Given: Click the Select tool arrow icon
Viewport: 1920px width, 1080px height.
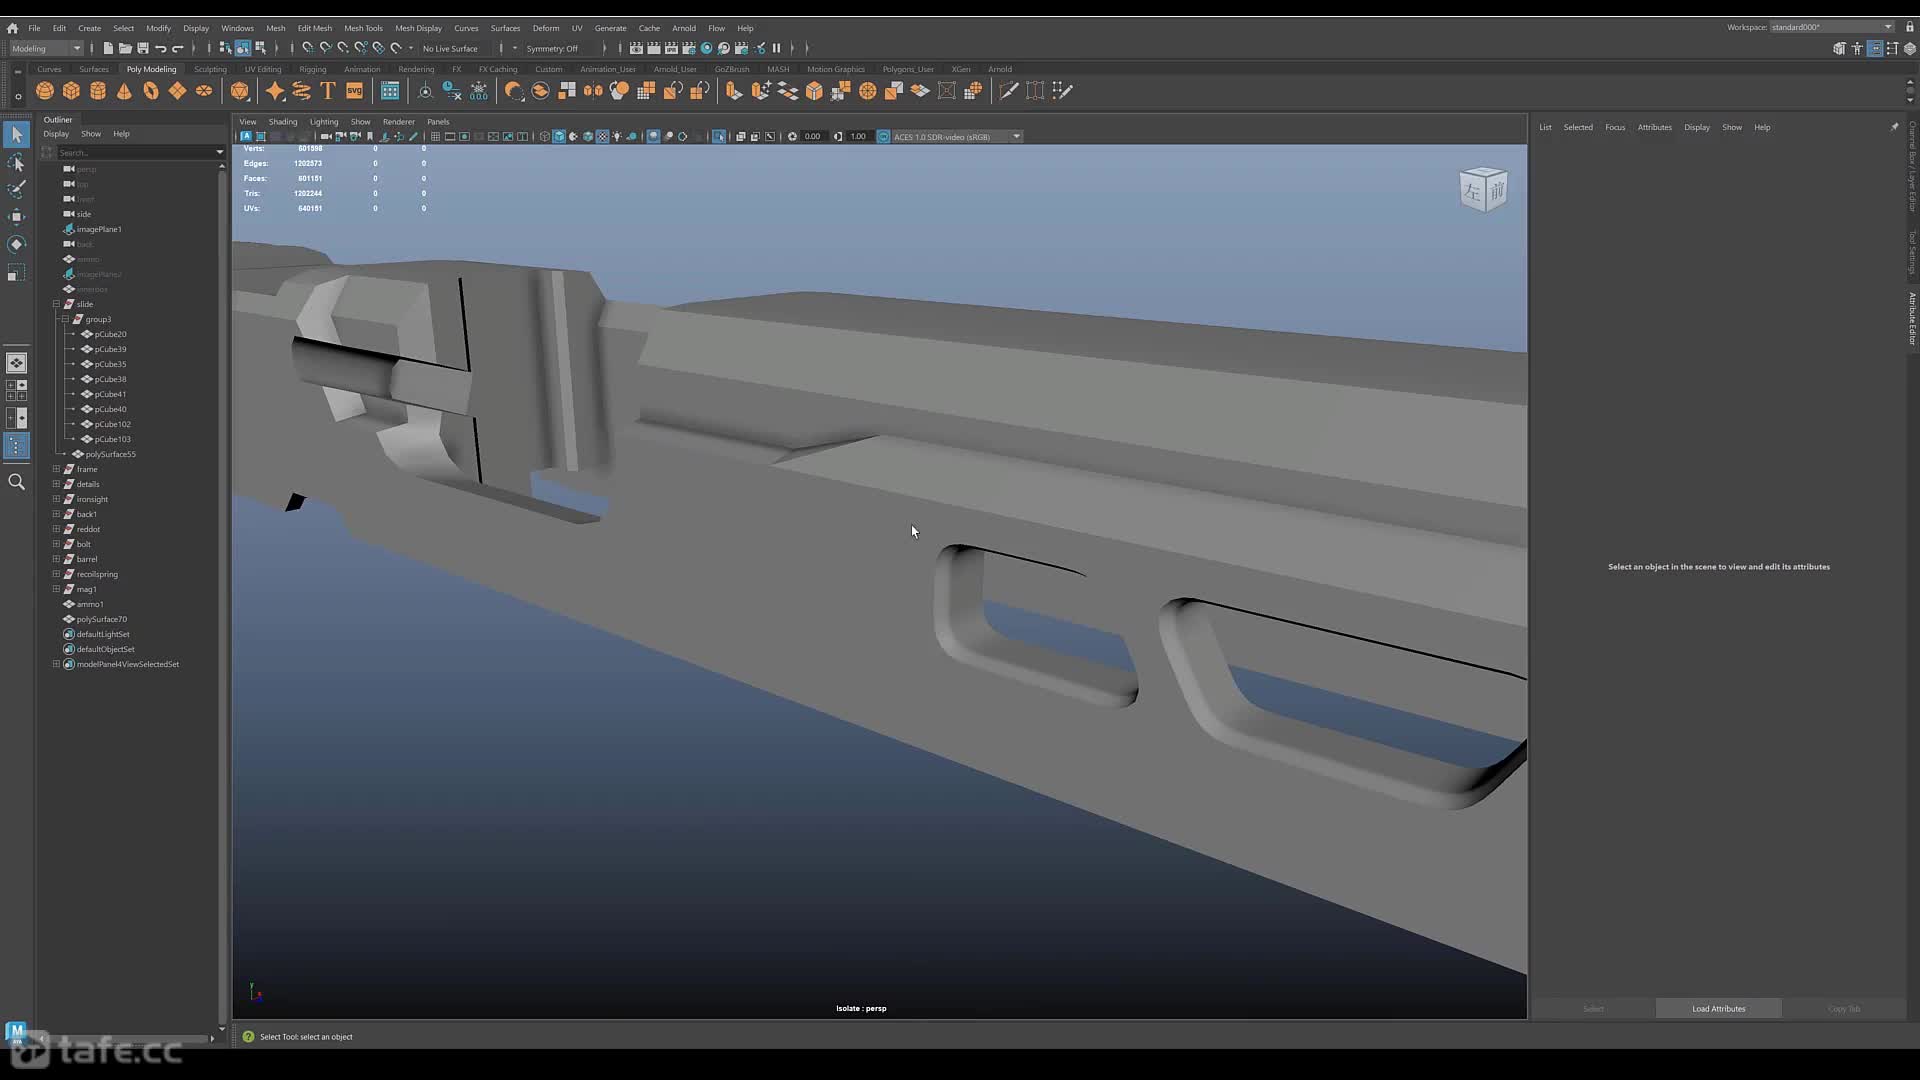Looking at the screenshot, I should [16, 134].
